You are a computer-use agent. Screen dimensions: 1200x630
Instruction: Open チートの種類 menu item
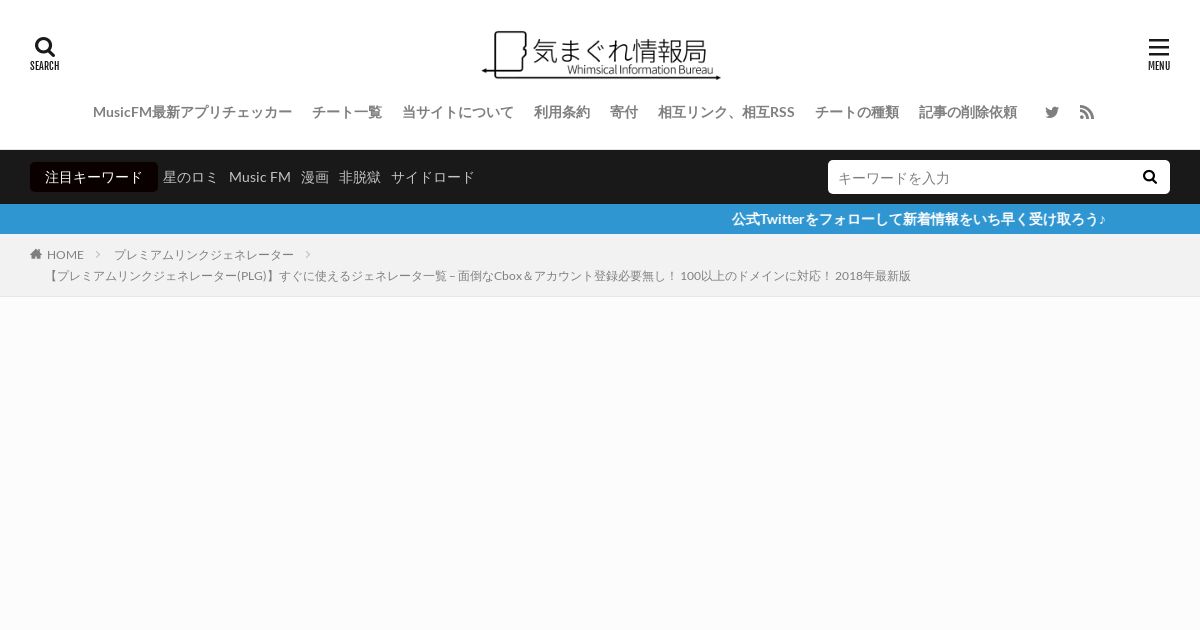tap(857, 112)
